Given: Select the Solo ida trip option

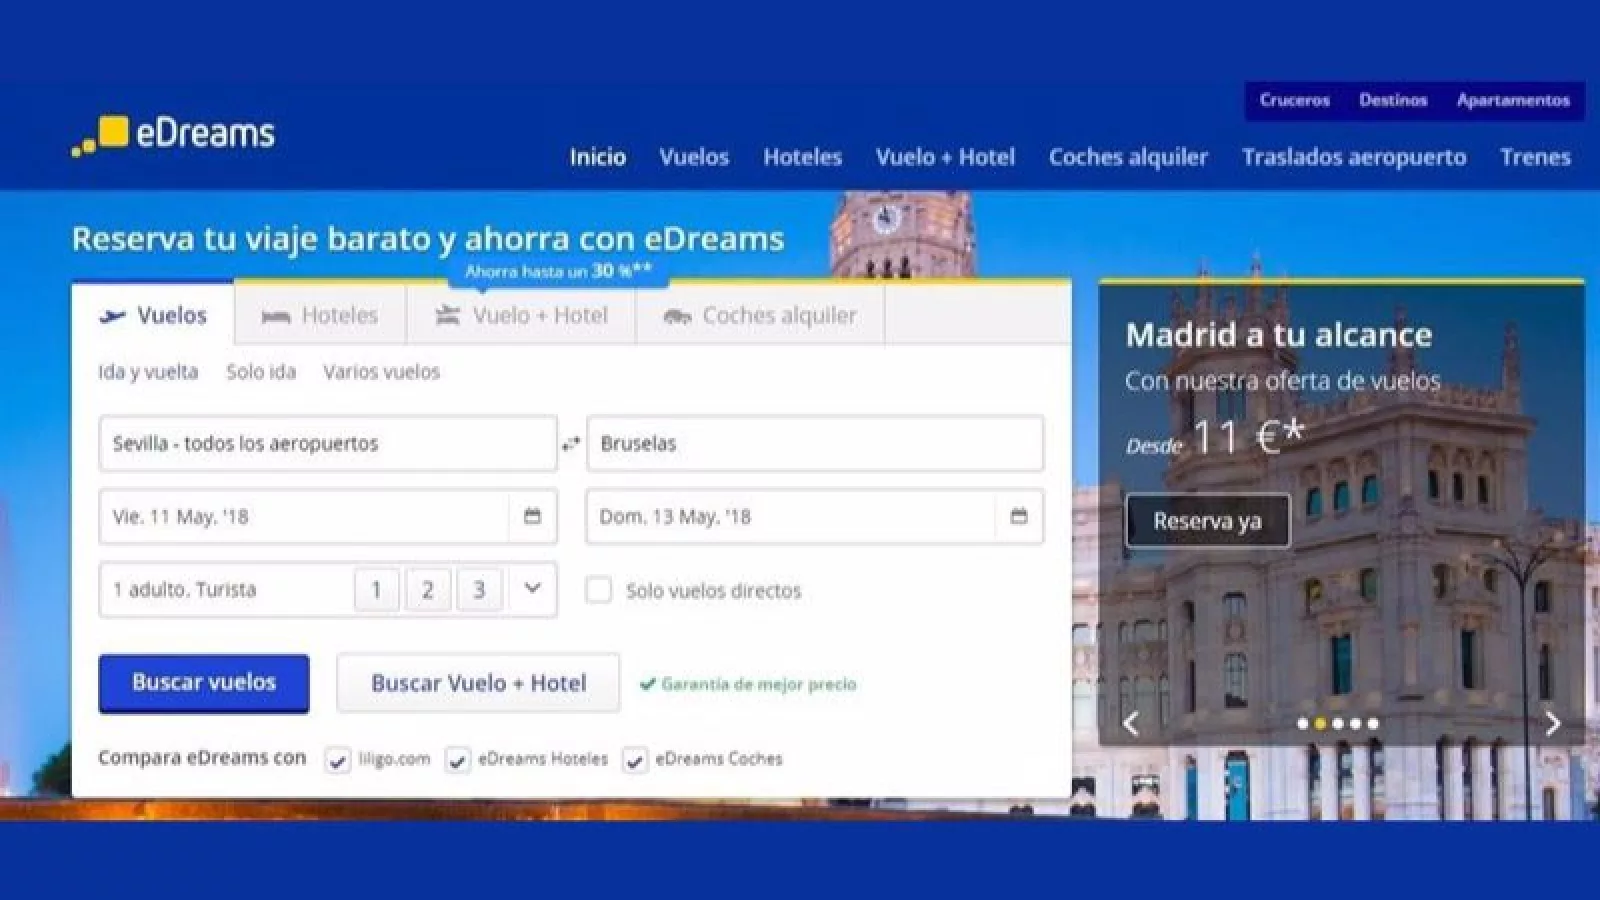Looking at the screenshot, I should [x=261, y=372].
